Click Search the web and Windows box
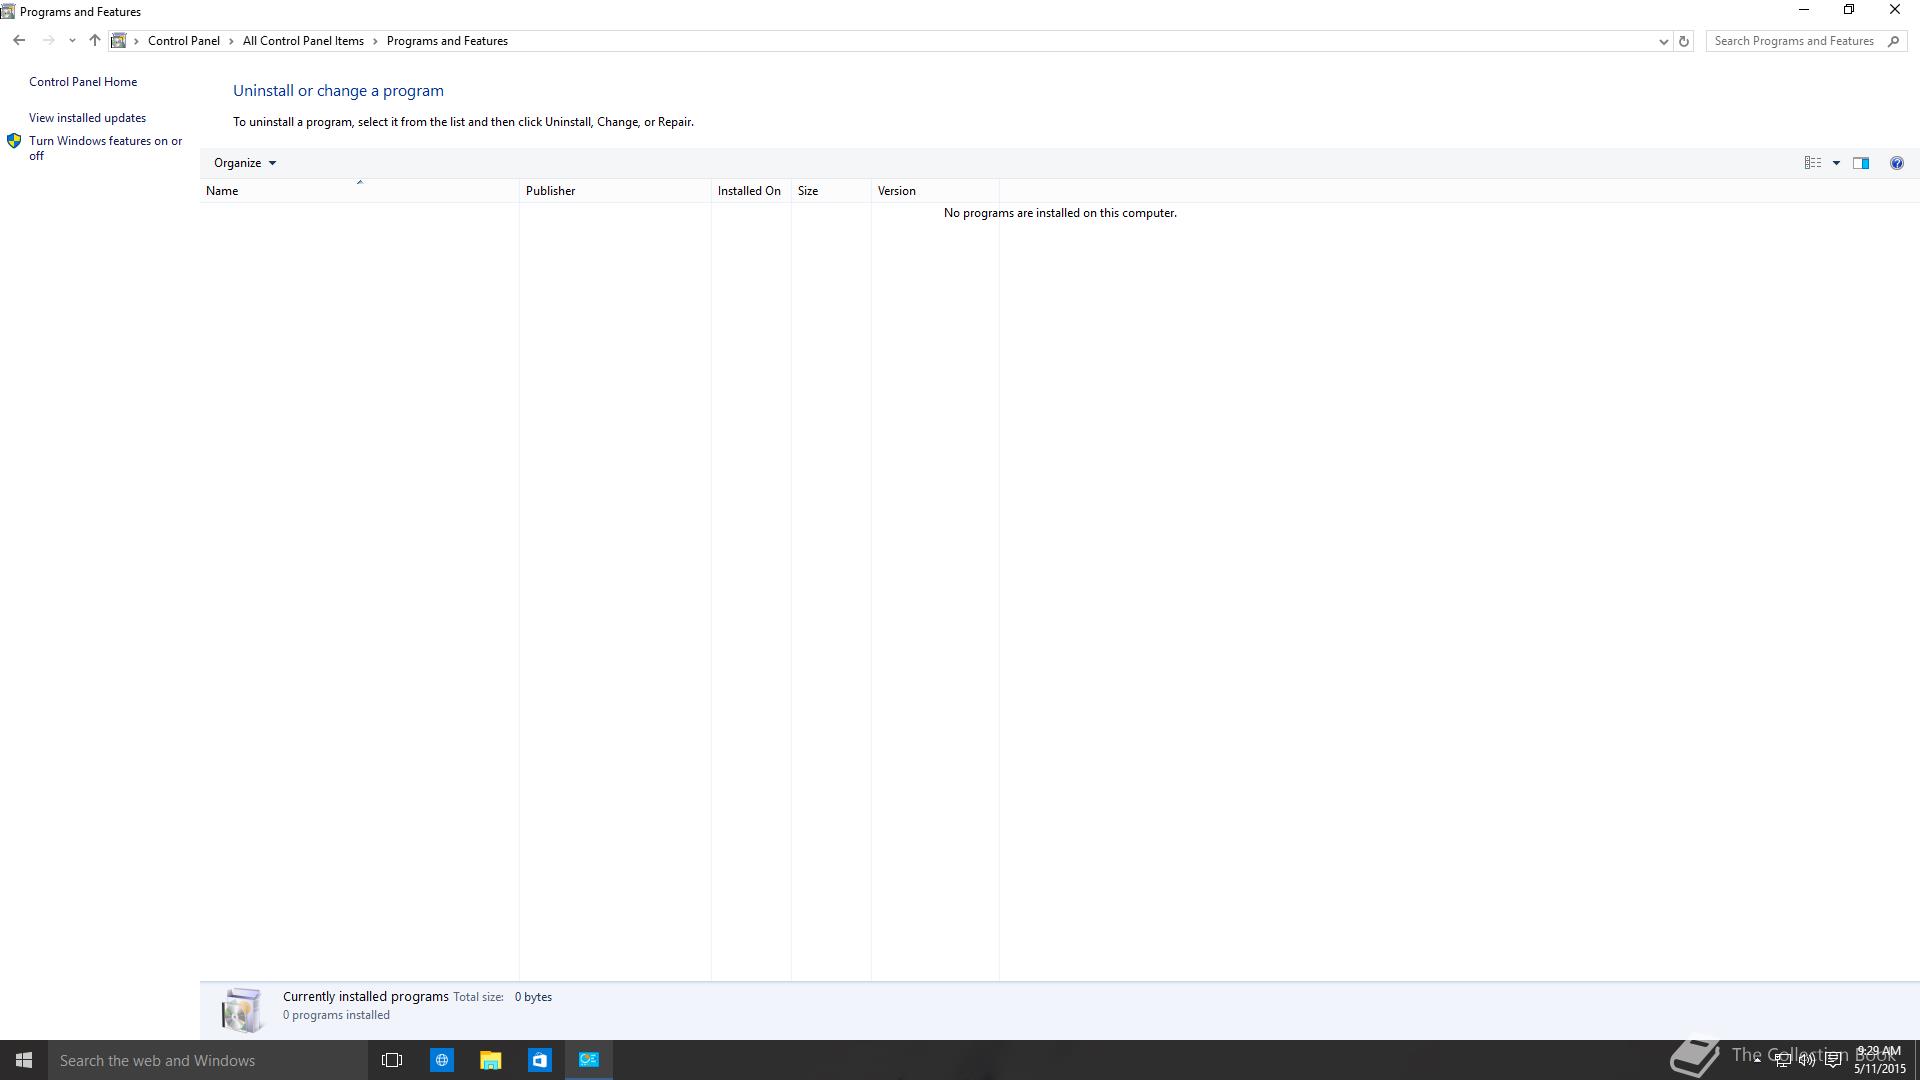Screen dimensions: 1920x1080 coord(208,1060)
